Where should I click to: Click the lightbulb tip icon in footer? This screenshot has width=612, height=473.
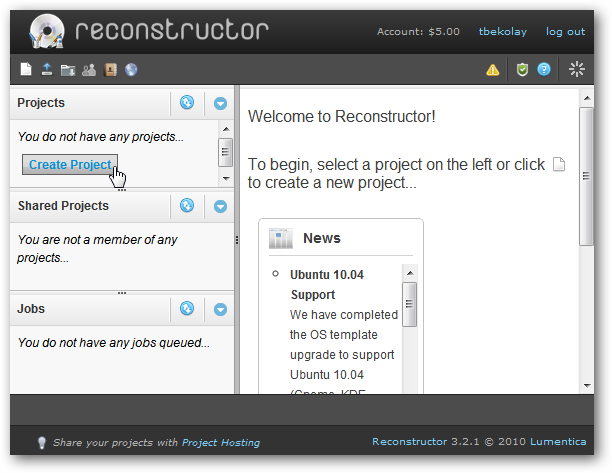[x=41, y=443]
